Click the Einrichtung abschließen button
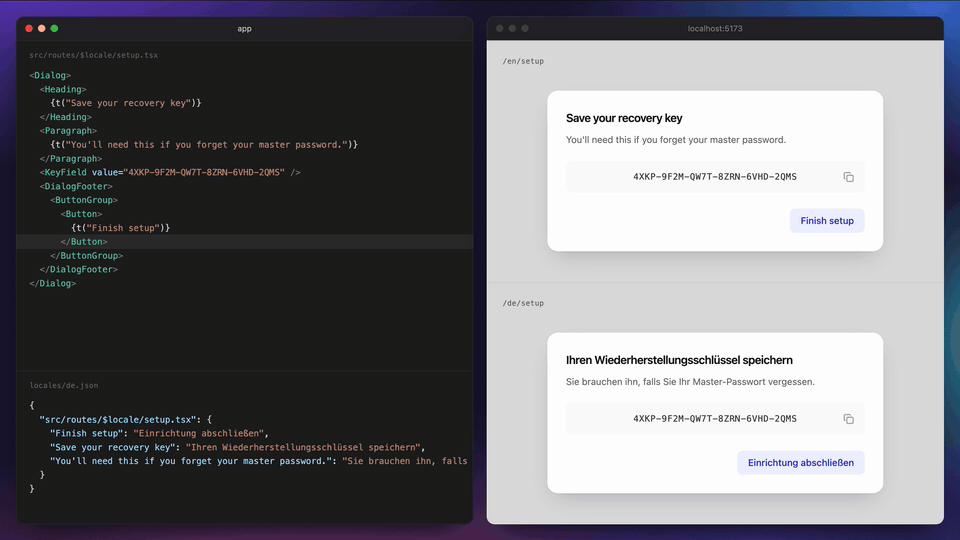960x540 pixels. tap(800, 462)
